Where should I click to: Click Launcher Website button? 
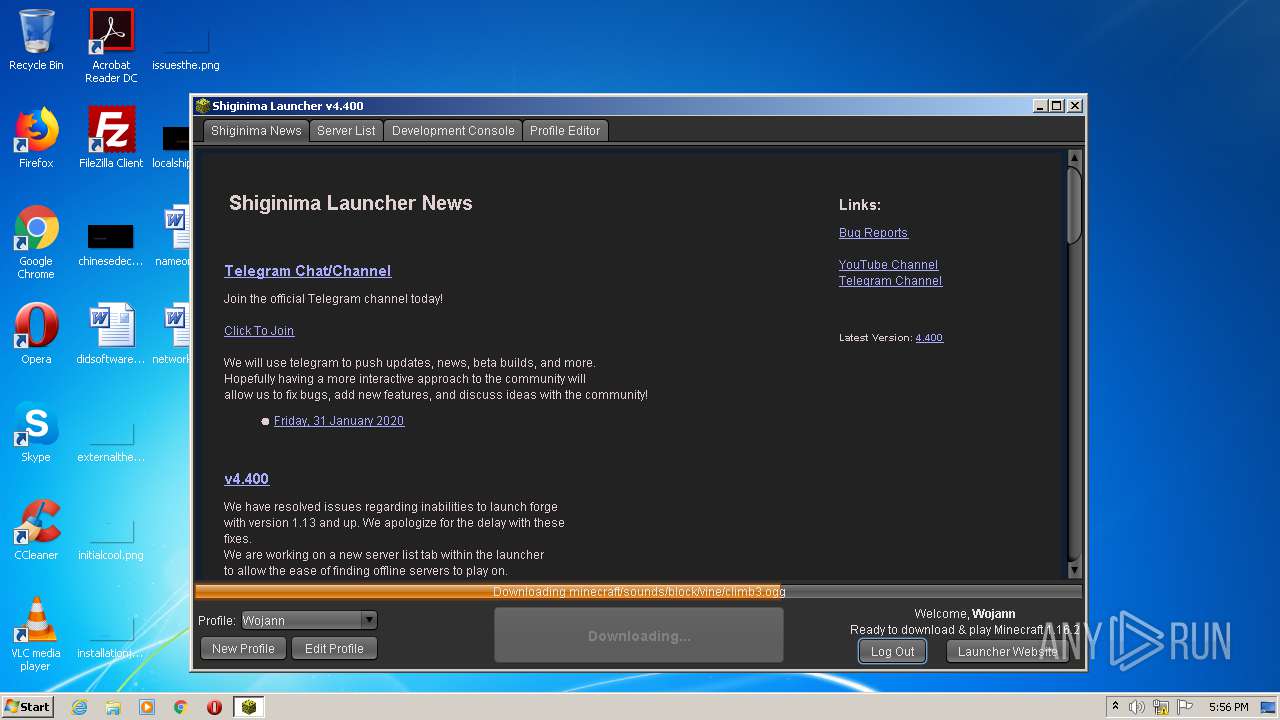1008,651
